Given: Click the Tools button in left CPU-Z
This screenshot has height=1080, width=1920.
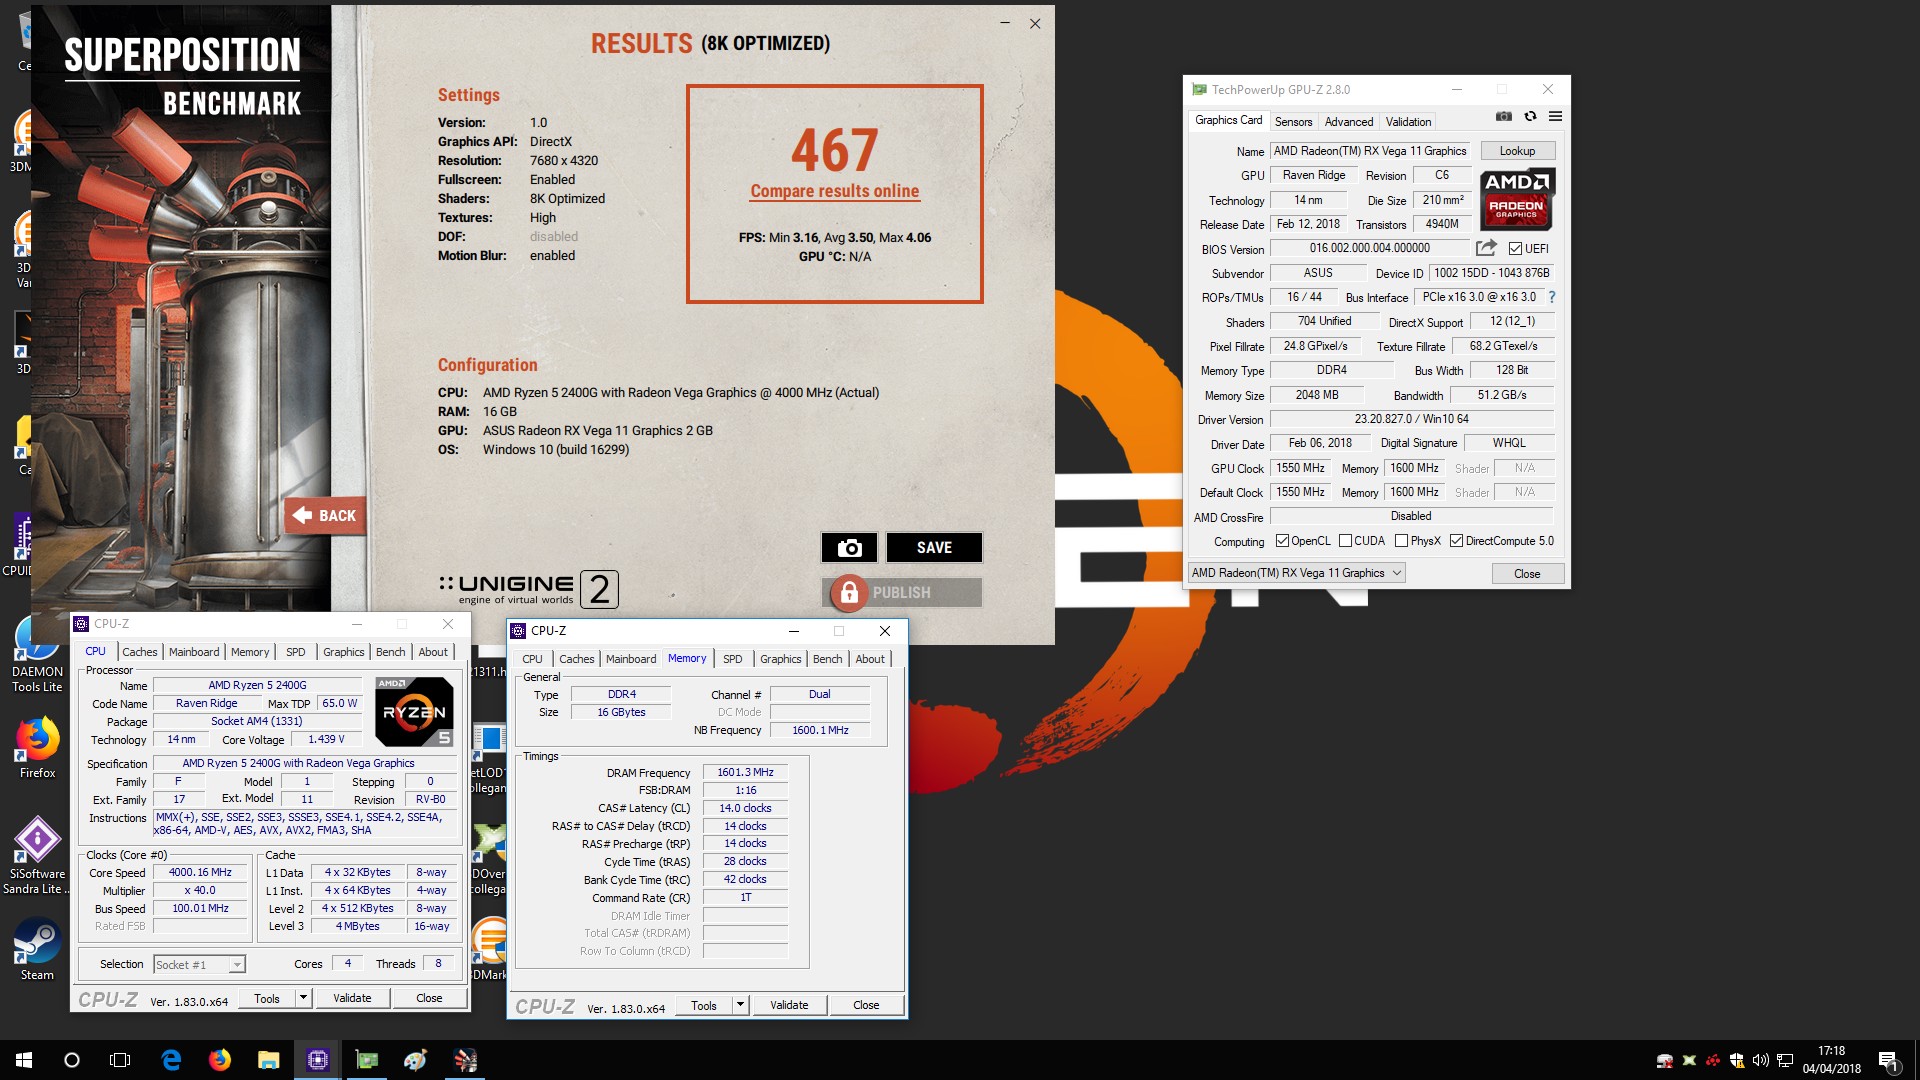Looking at the screenshot, I should [267, 998].
